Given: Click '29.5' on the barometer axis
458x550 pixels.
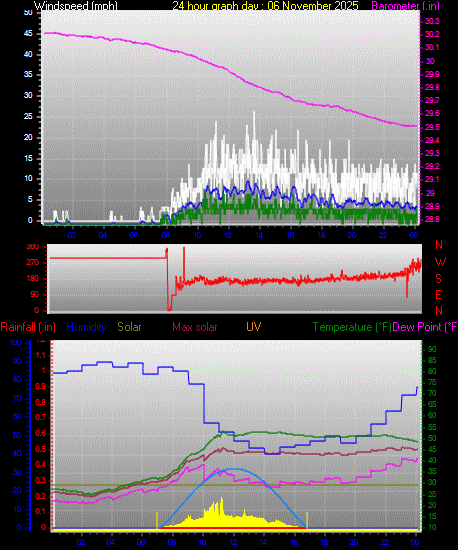Looking at the screenshot, I should tap(432, 127).
